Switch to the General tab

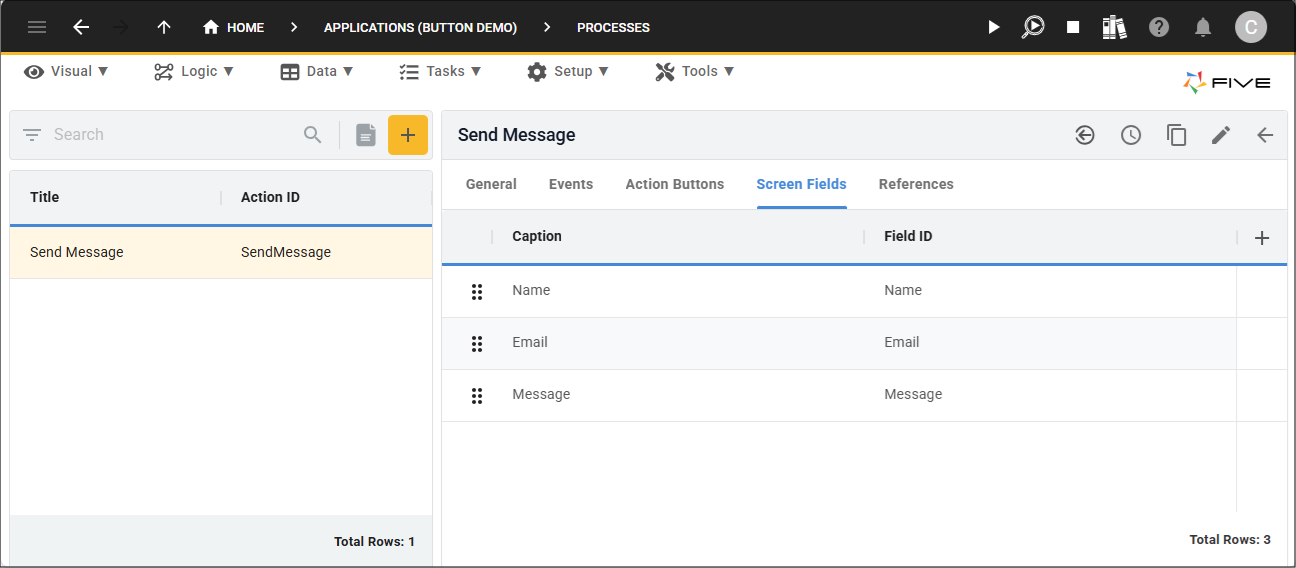pyautogui.click(x=491, y=184)
